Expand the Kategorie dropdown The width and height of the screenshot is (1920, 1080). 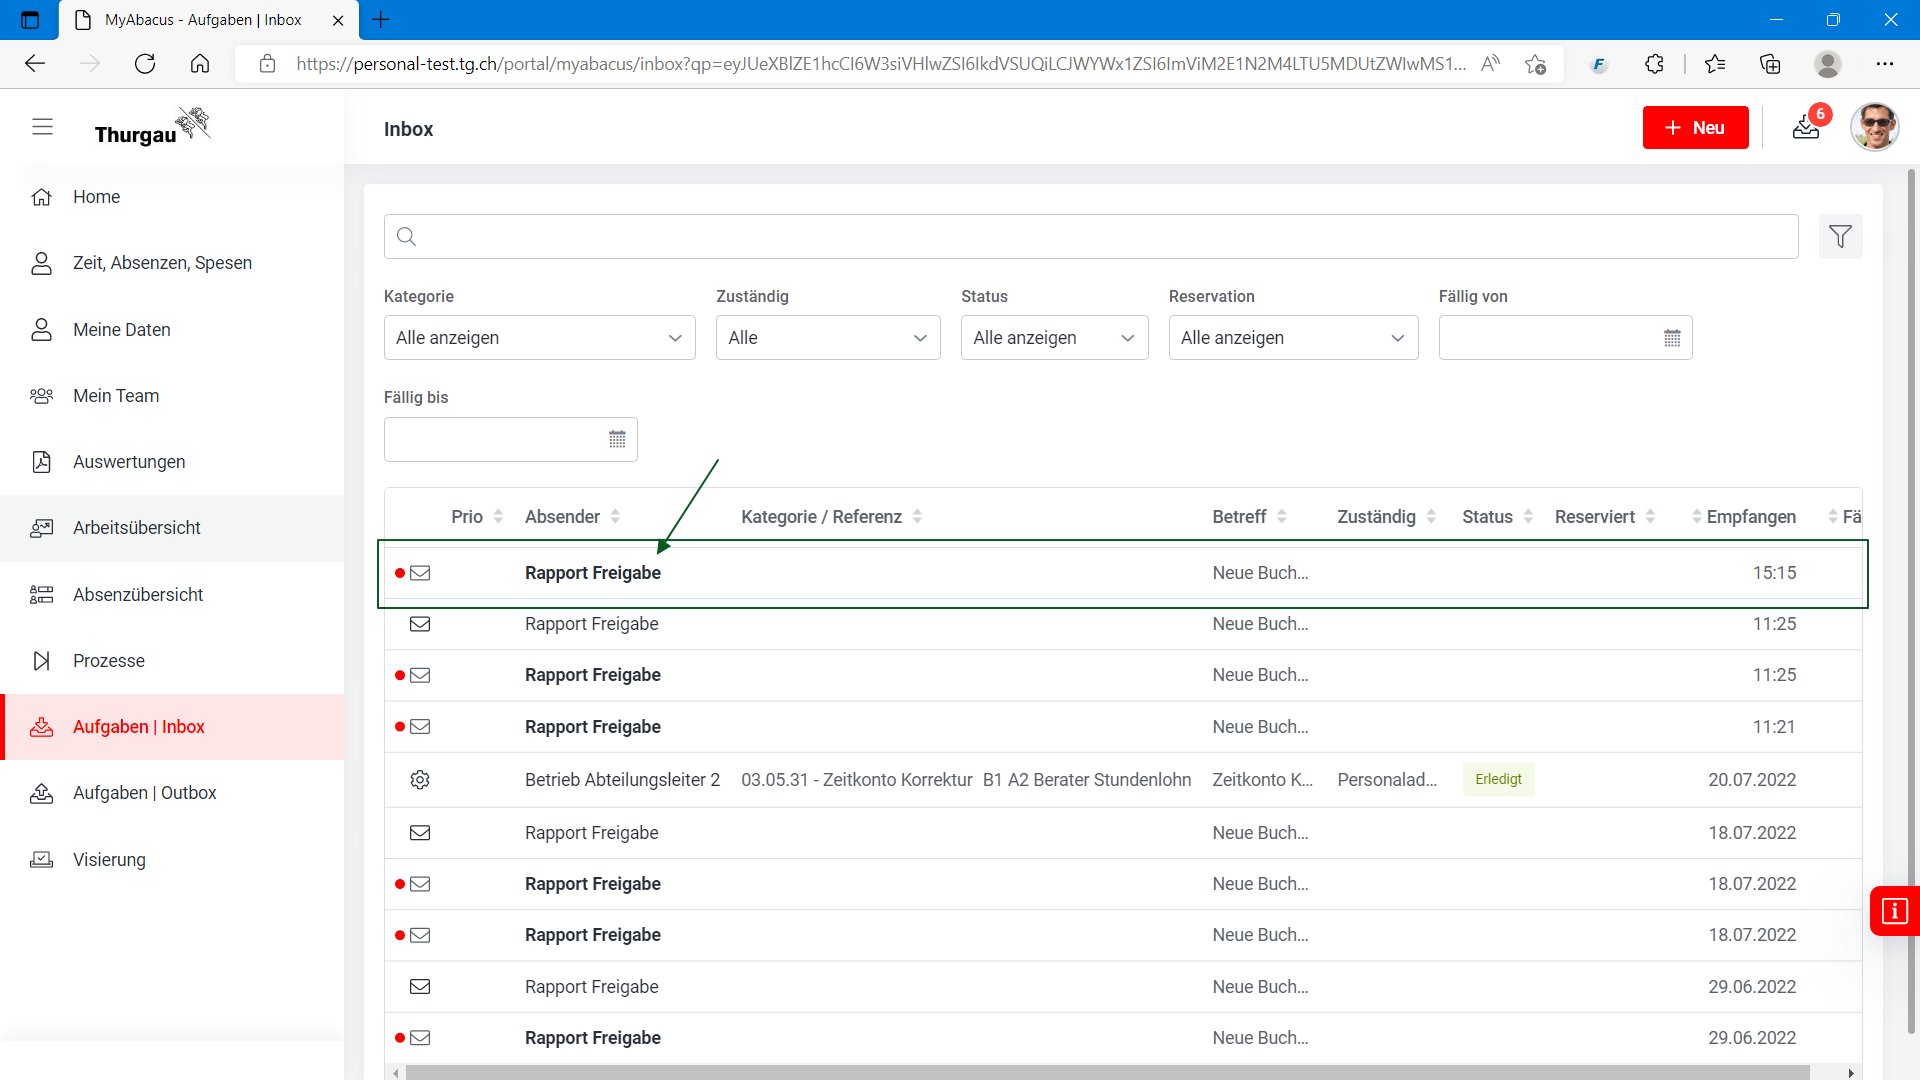pos(539,338)
